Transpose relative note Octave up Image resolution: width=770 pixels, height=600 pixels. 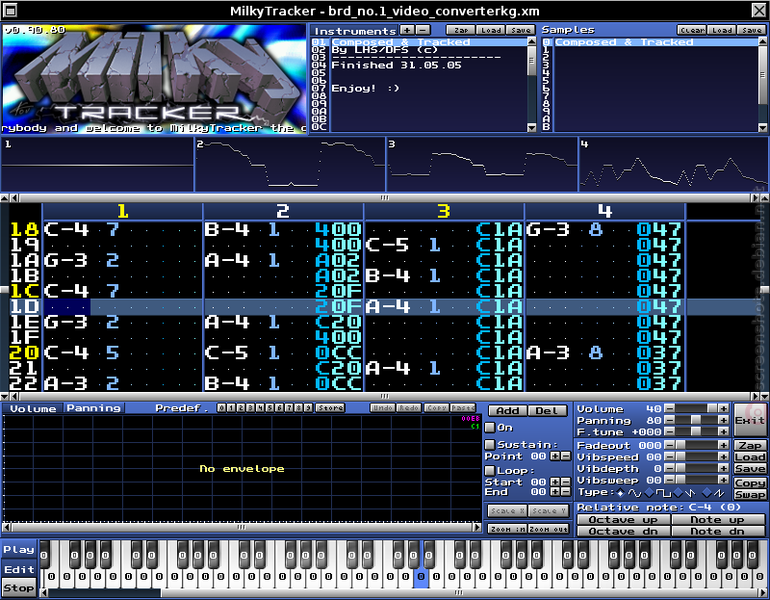pyautogui.click(x=623, y=519)
